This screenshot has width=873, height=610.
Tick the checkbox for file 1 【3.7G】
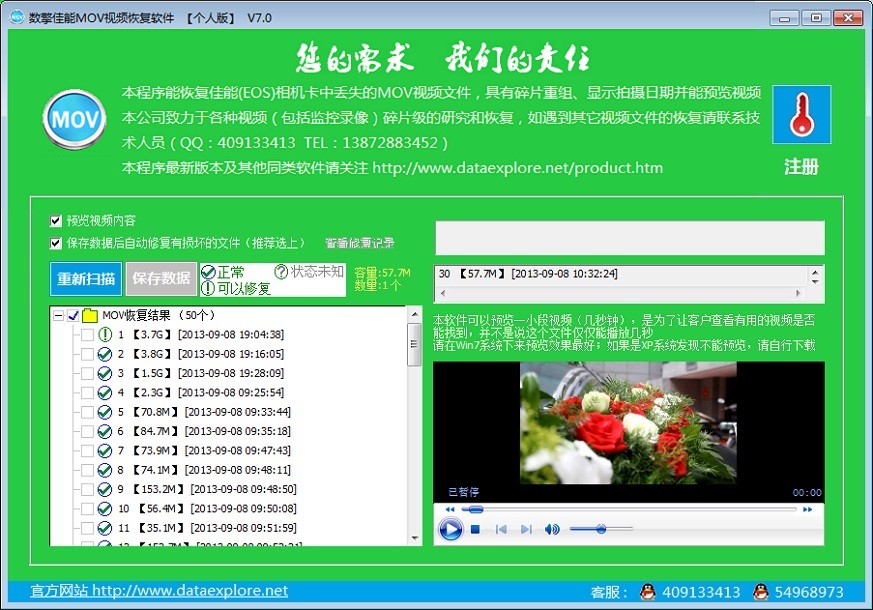[x=88, y=335]
